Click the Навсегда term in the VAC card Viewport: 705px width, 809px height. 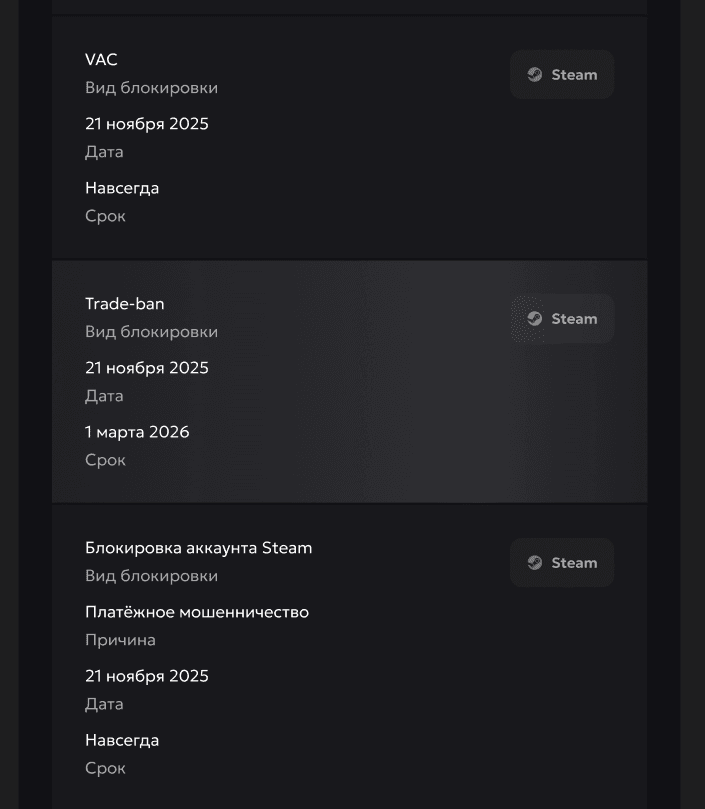click(x=122, y=188)
